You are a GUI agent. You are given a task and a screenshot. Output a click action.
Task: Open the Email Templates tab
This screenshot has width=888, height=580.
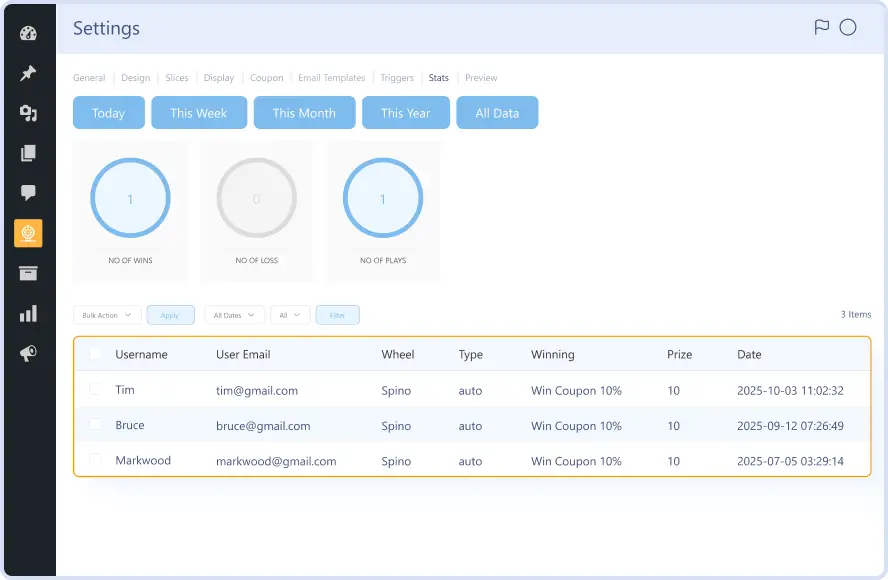click(333, 78)
